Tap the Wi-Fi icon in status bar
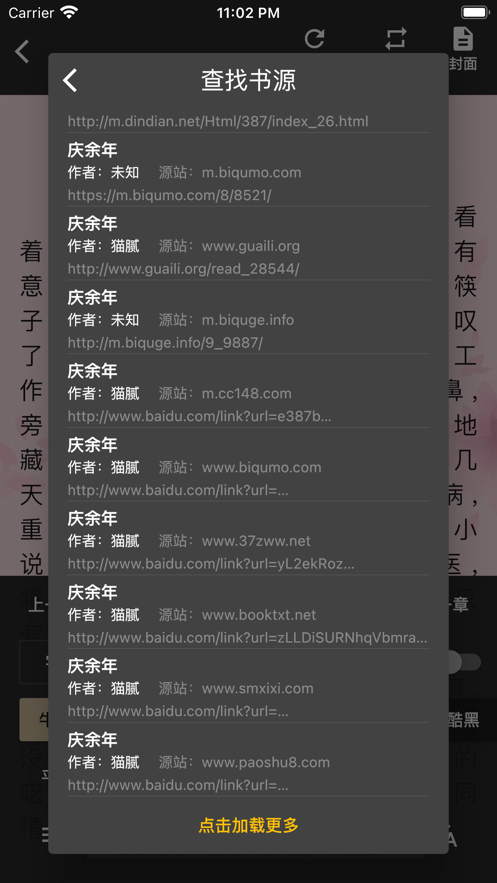This screenshot has height=883, width=497. (x=70, y=12)
